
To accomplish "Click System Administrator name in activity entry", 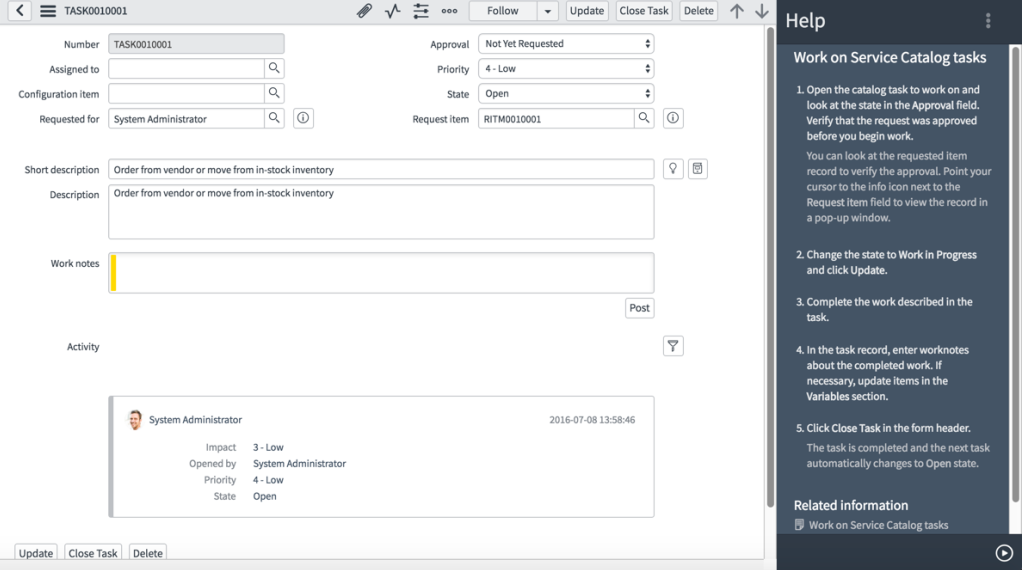I will pyautogui.click(x=195, y=419).
